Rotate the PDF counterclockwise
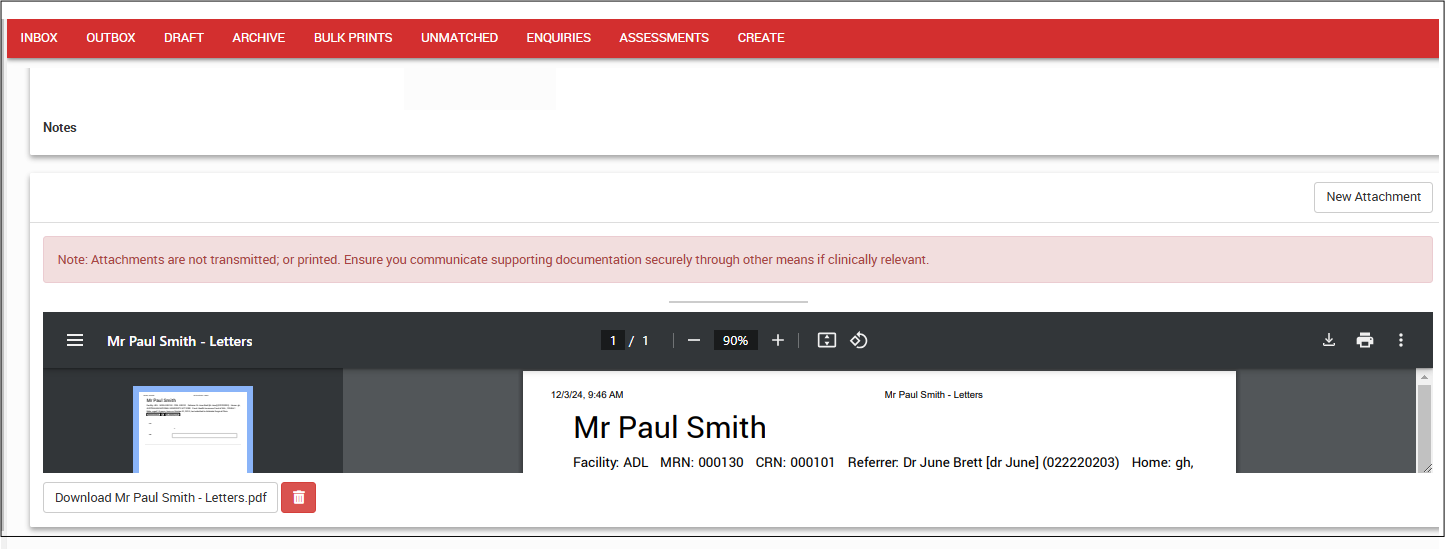This screenshot has height=549, width=1446. [x=858, y=340]
